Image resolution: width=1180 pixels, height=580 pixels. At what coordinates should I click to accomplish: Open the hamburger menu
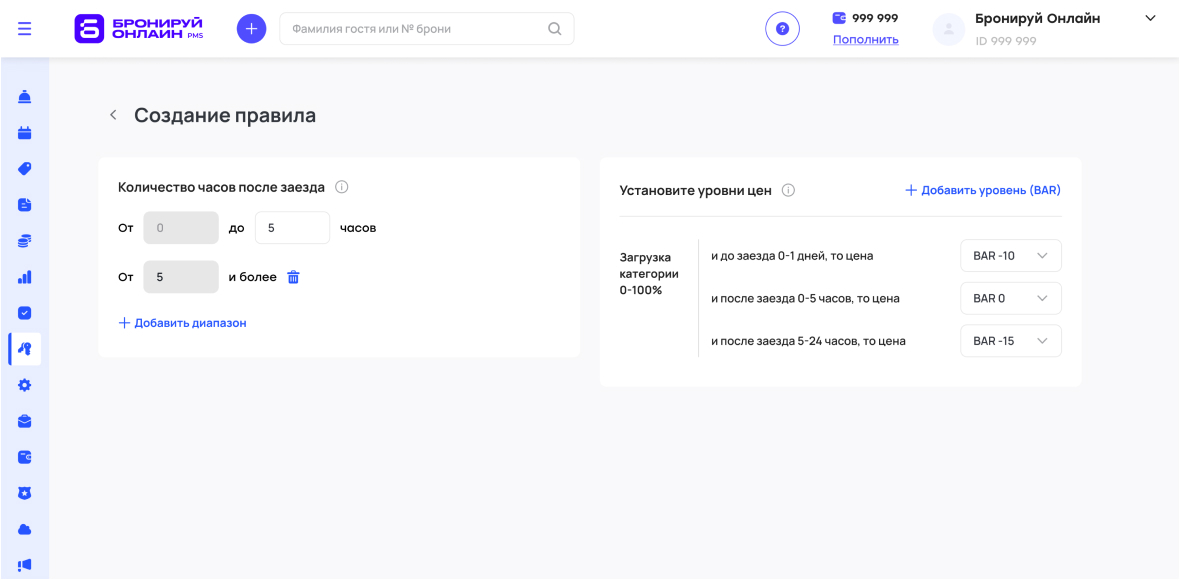[x=25, y=29]
